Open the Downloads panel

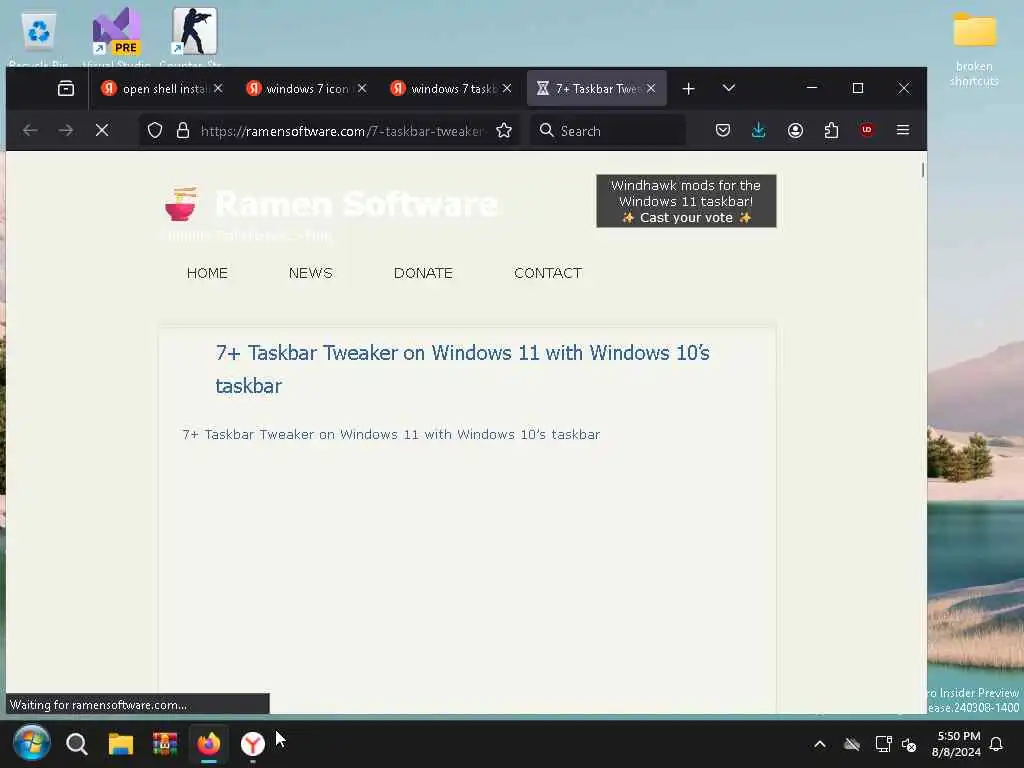[x=759, y=131]
